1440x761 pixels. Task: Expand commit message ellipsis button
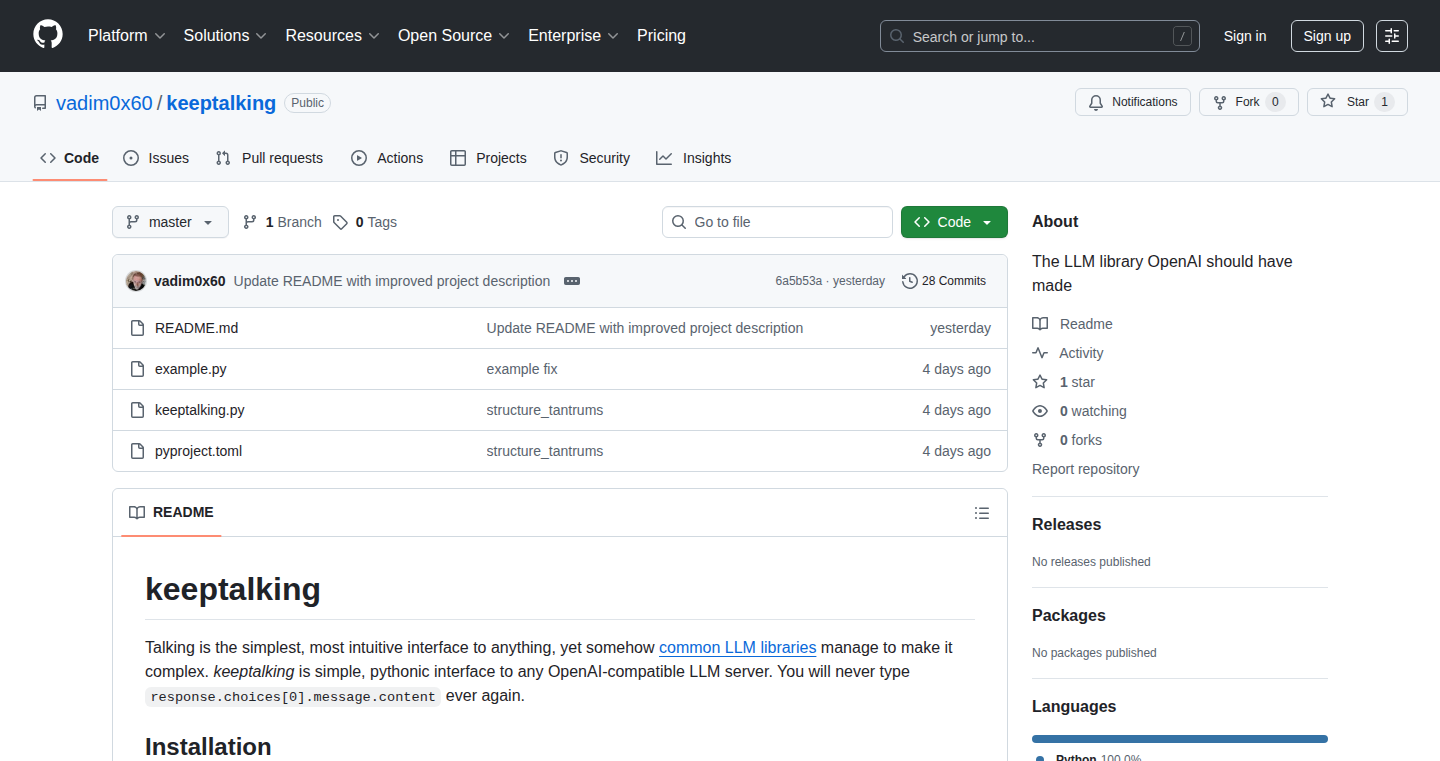pos(572,281)
